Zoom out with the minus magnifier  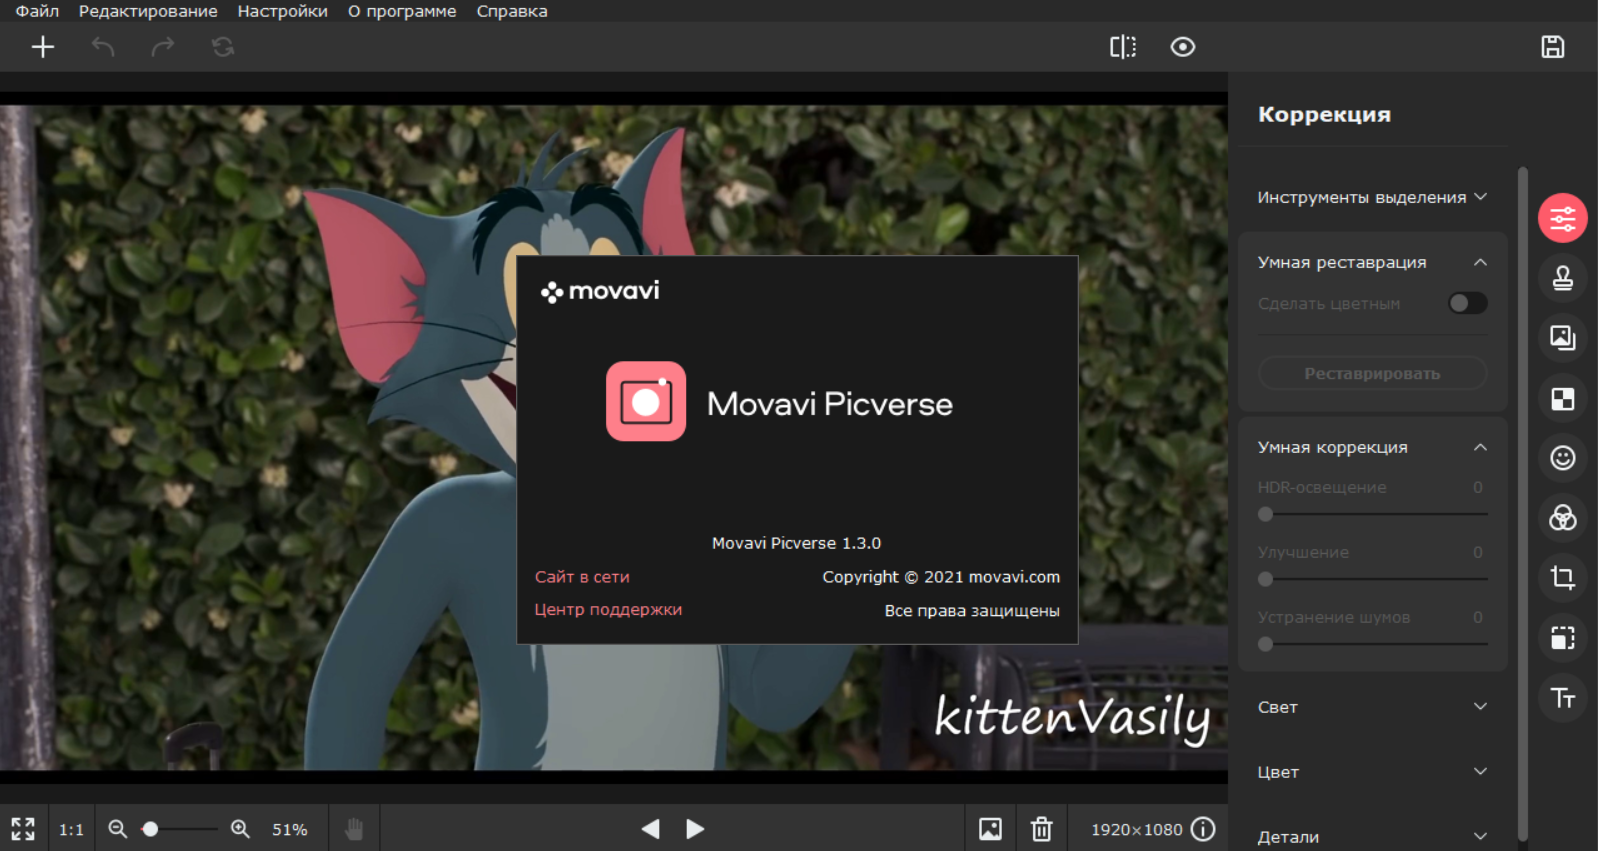click(x=118, y=829)
